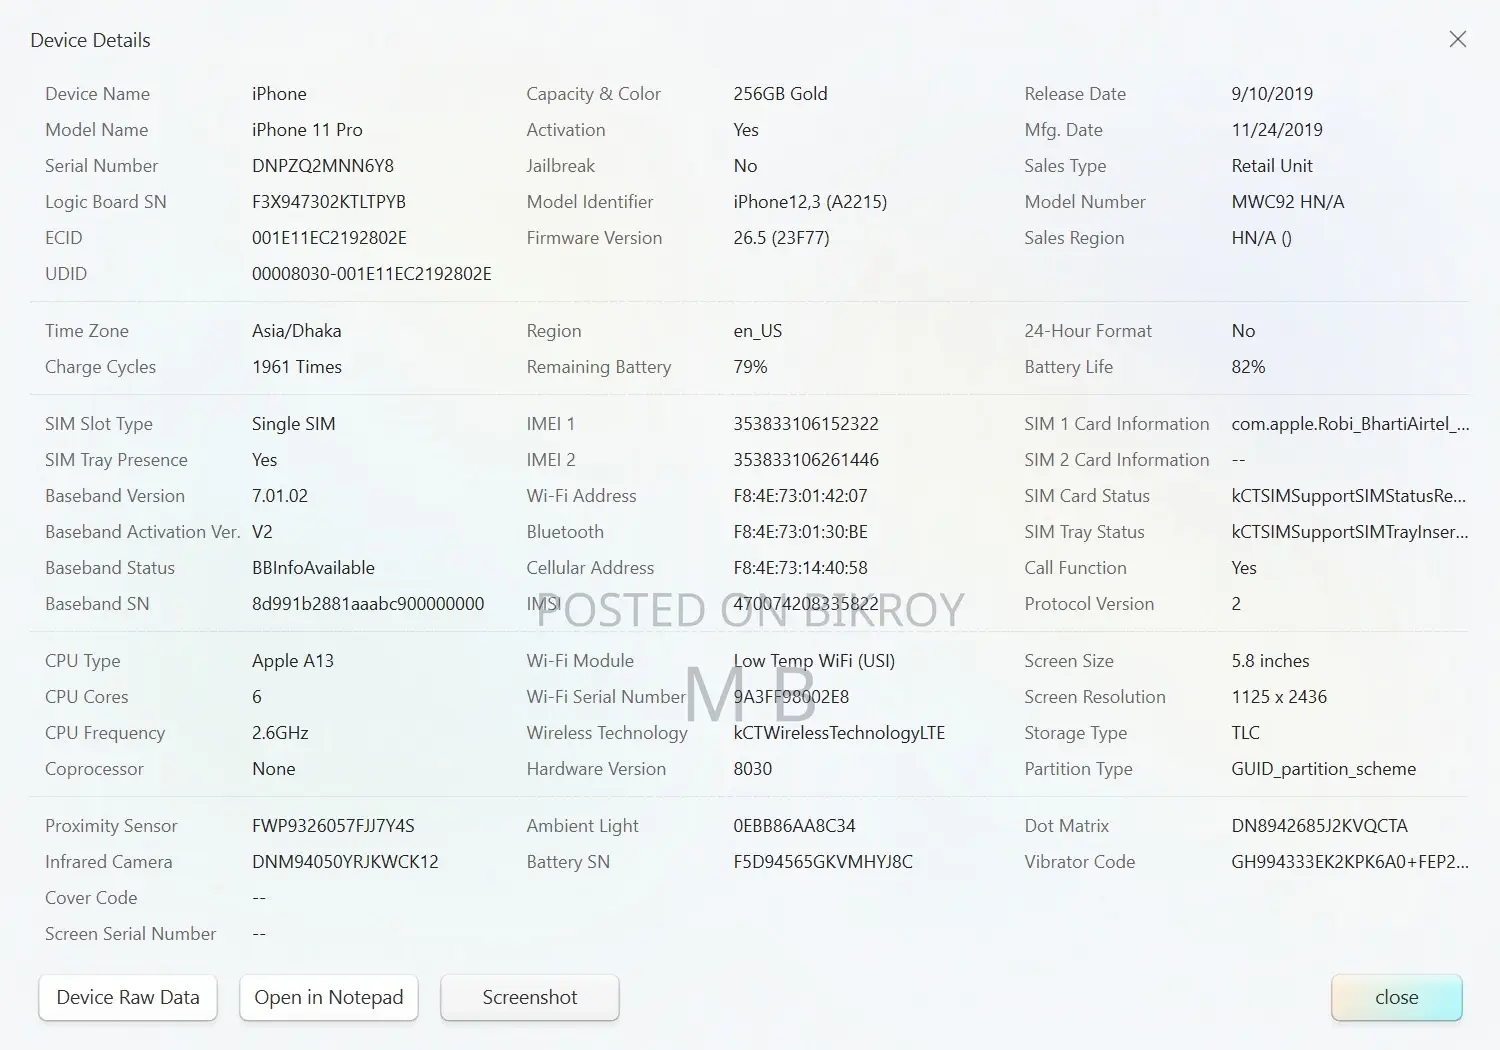Click the Call Function label
1500x1050 pixels.
(x=1075, y=568)
